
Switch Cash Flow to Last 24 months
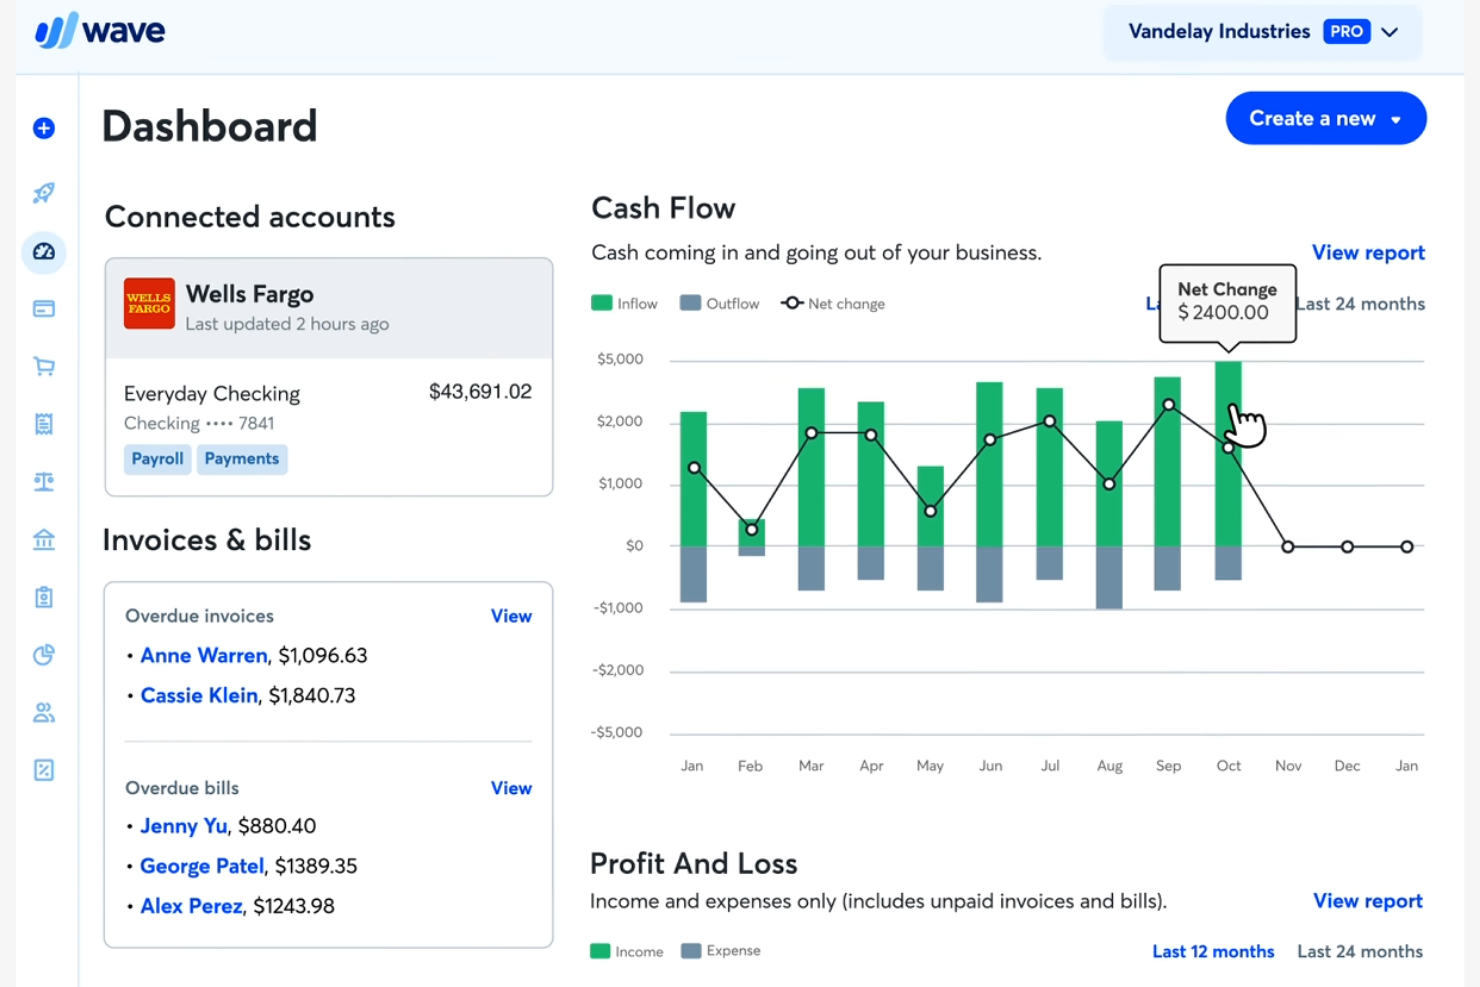[x=1360, y=303]
